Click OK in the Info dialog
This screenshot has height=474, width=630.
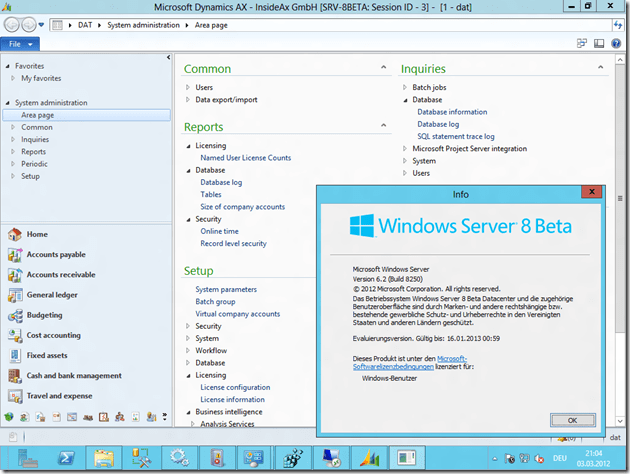(x=573, y=420)
